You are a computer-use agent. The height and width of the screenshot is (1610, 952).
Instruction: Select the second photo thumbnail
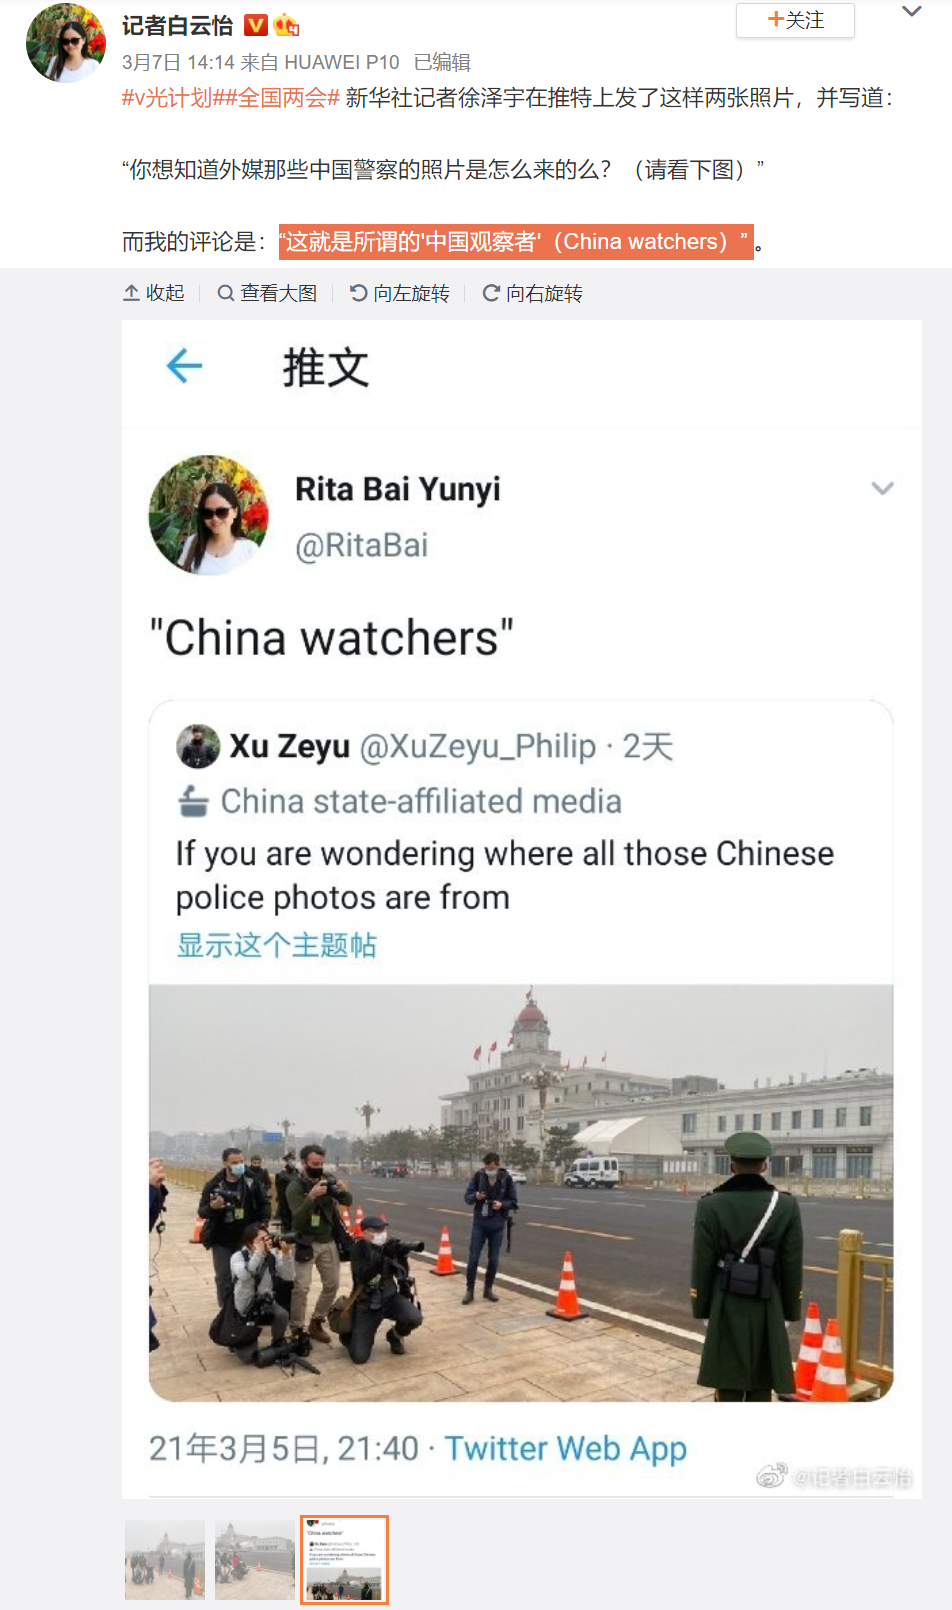(x=255, y=1560)
